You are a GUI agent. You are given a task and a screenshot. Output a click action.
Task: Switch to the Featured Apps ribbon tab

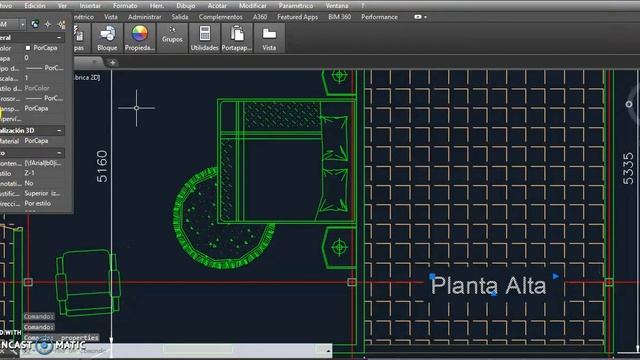point(298,17)
